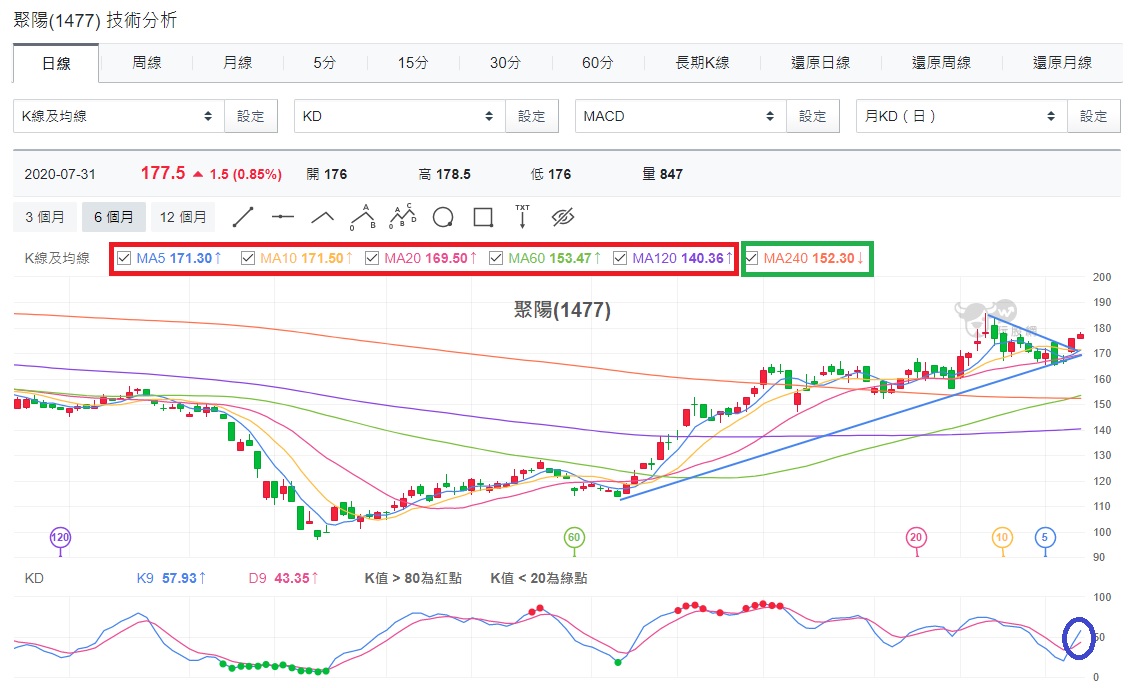Select the horizontal line segment tool

click(x=282, y=217)
